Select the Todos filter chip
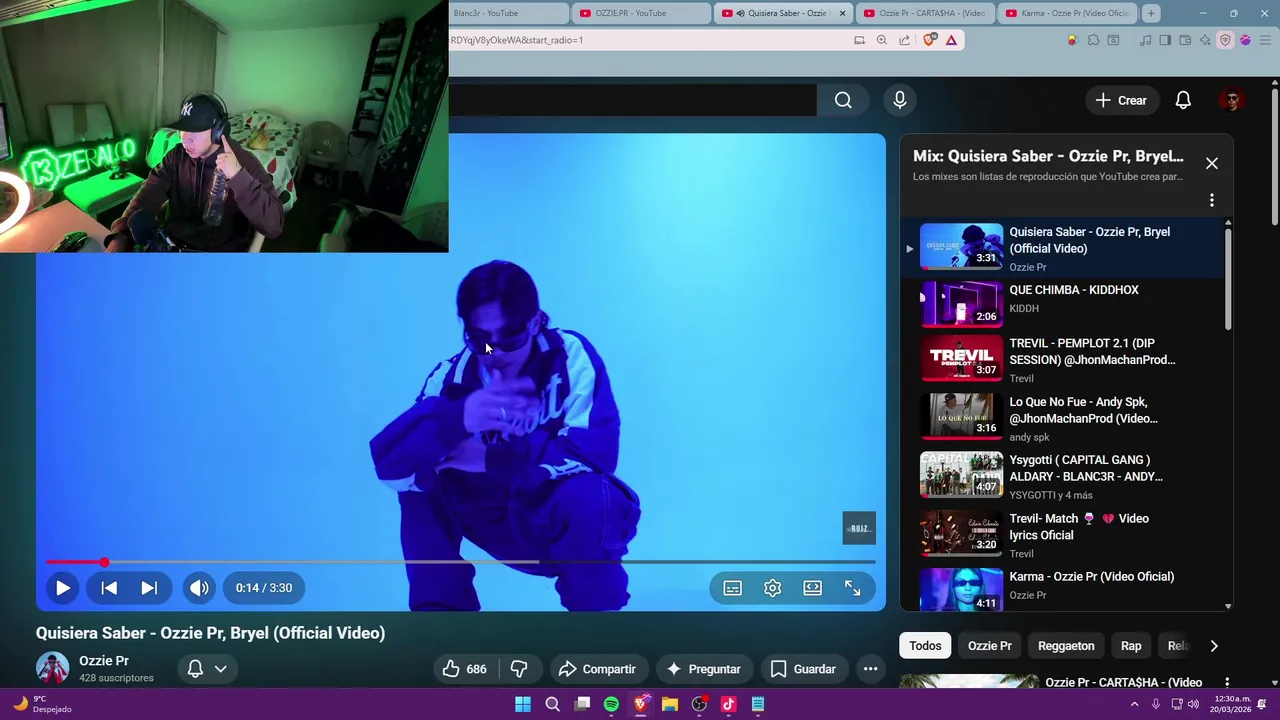Image resolution: width=1280 pixels, height=720 pixels. click(x=925, y=646)
